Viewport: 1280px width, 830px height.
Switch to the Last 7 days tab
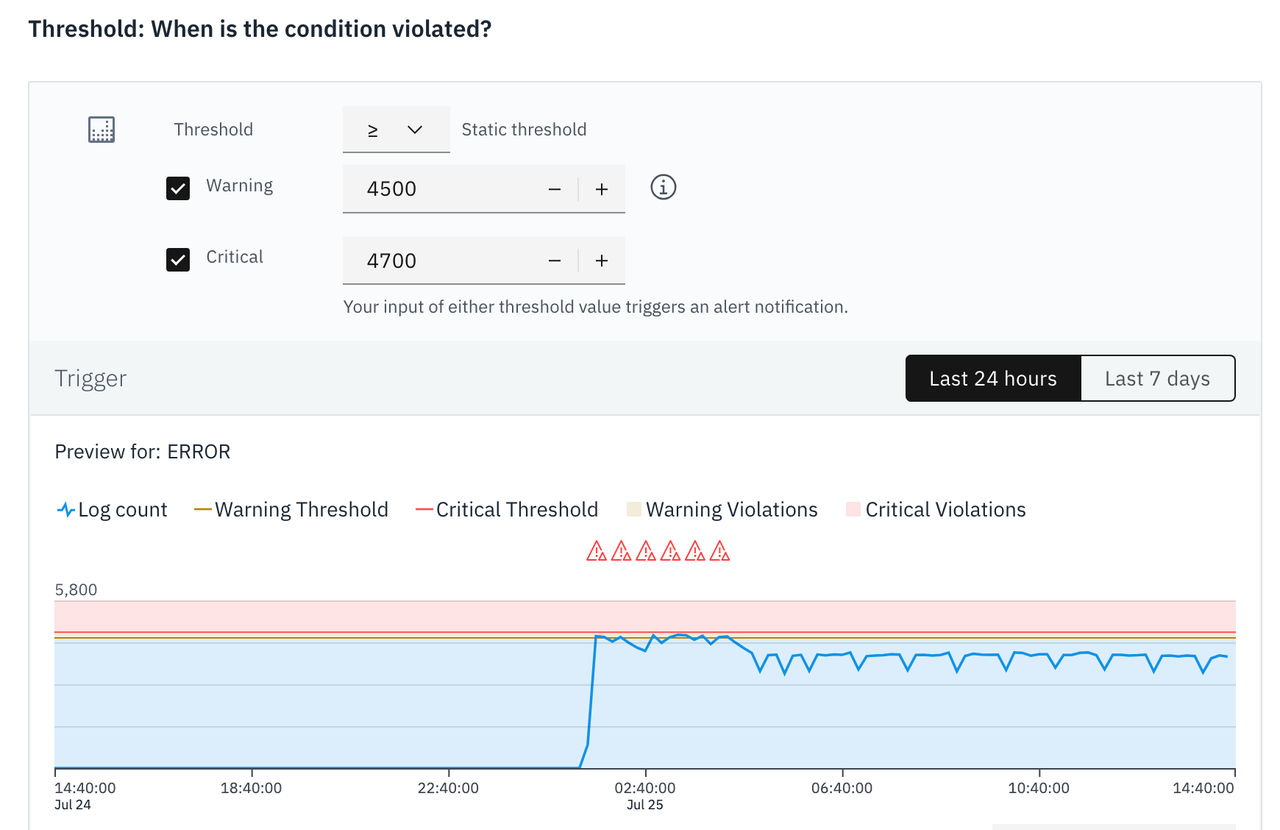tap(1157, 378)
